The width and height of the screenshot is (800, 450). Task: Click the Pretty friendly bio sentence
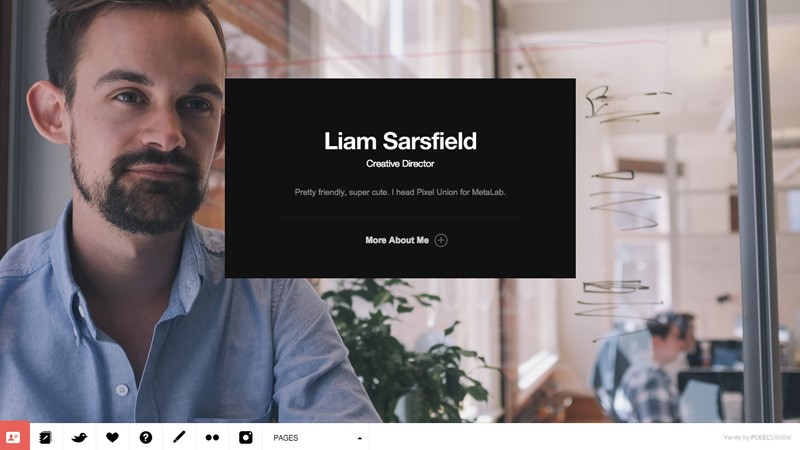click(400, 192)
